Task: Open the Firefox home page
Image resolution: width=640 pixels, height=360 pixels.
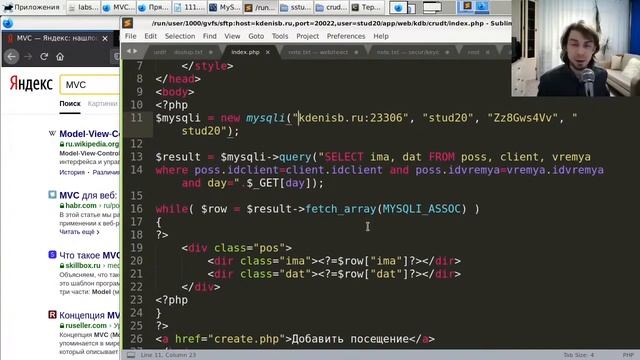Action: (60, 57)
